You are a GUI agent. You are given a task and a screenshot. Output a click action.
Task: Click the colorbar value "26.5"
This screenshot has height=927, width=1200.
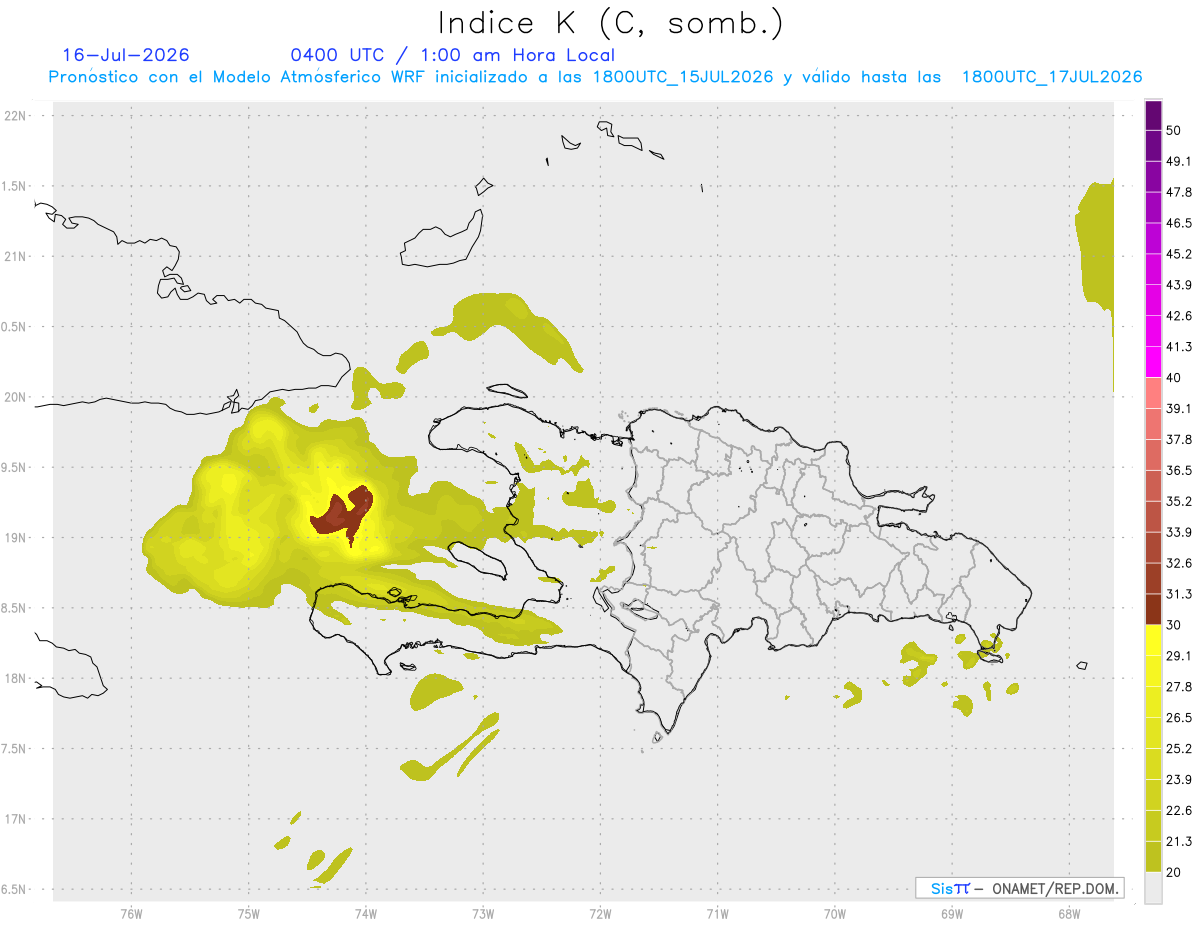click(x=1180, y=718)
